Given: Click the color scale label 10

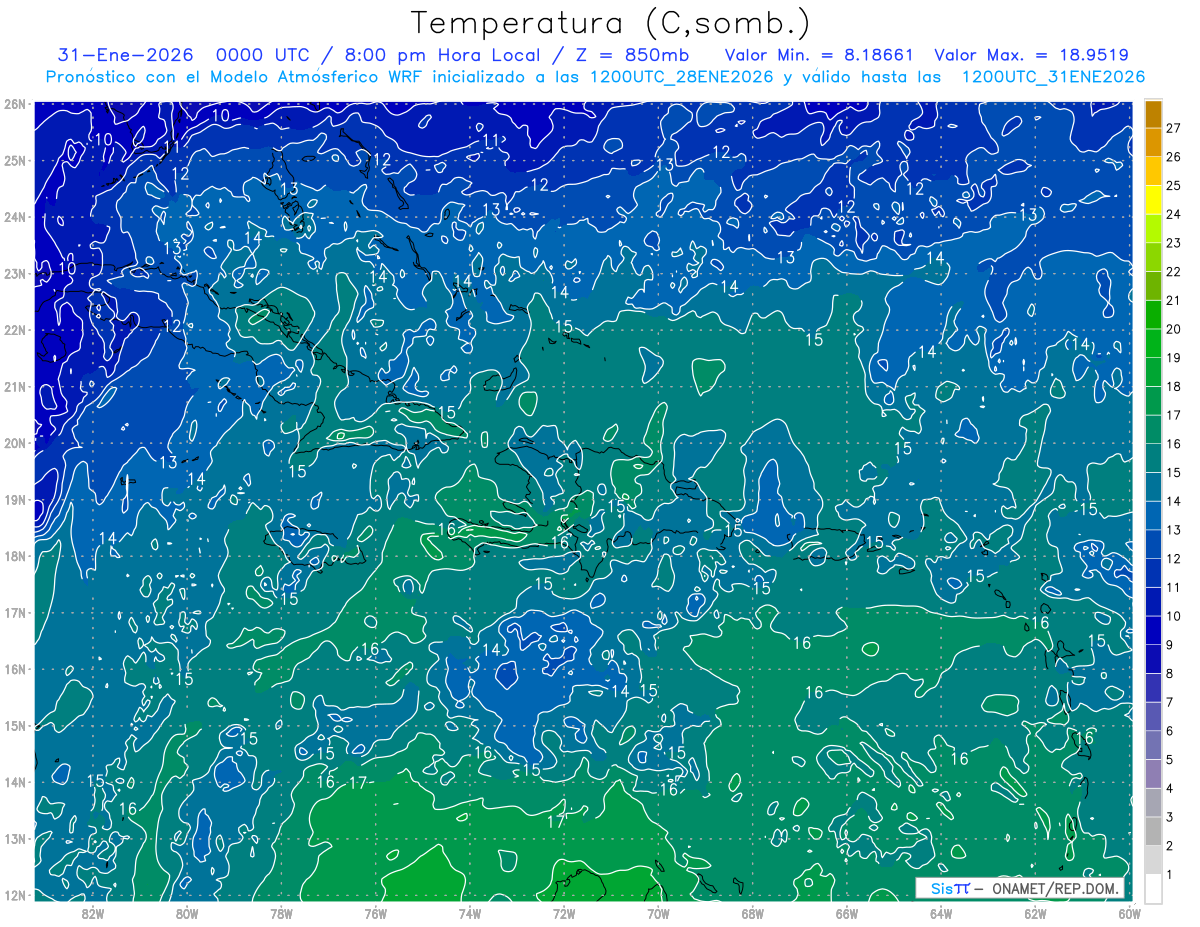Looking at the screenshot, I should [1174, 616].
